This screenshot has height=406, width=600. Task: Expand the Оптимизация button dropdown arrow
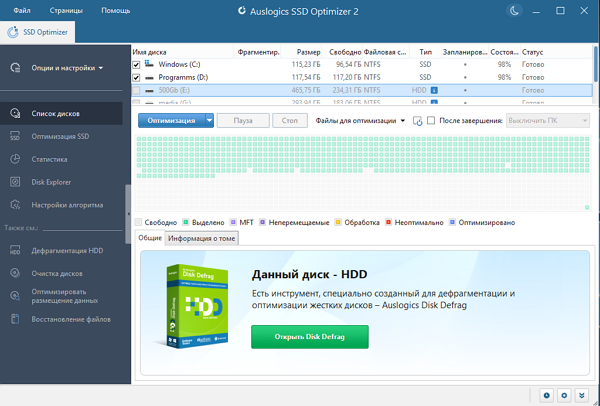coord(209,121)
